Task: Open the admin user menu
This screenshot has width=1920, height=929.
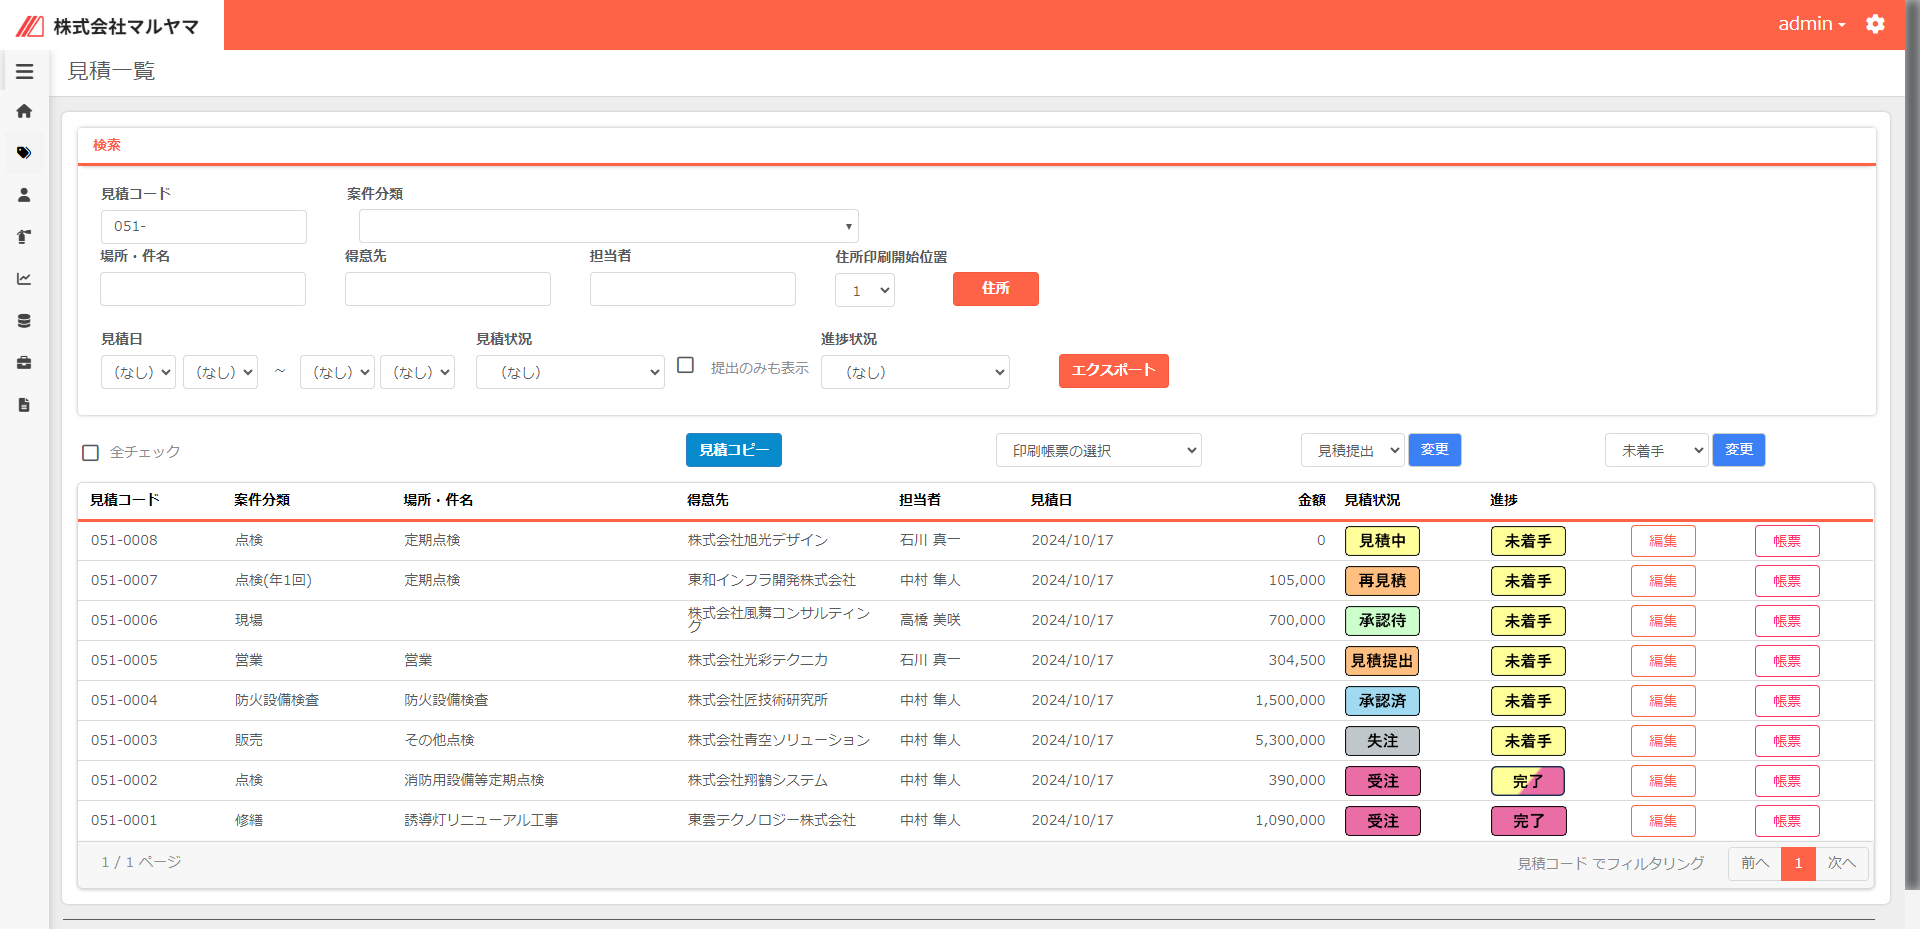Action: [1811, 24]
